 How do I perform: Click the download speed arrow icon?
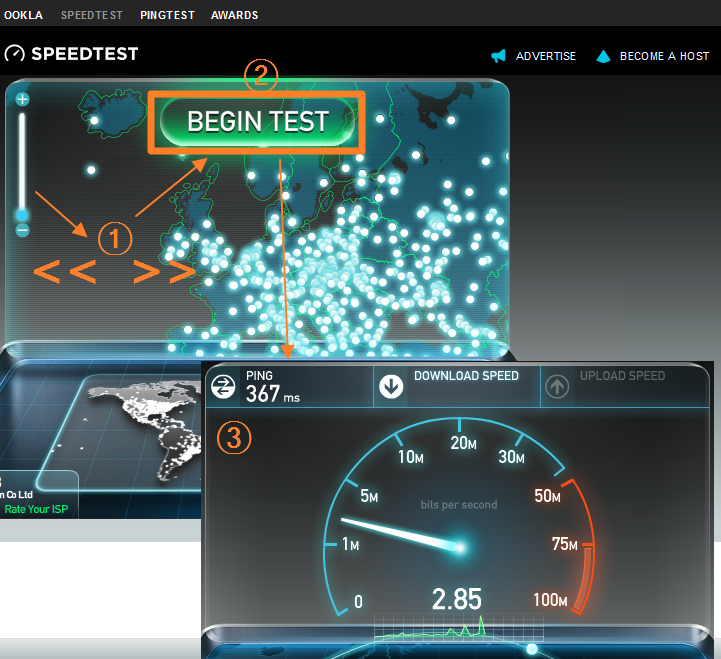tap(391, 386)
